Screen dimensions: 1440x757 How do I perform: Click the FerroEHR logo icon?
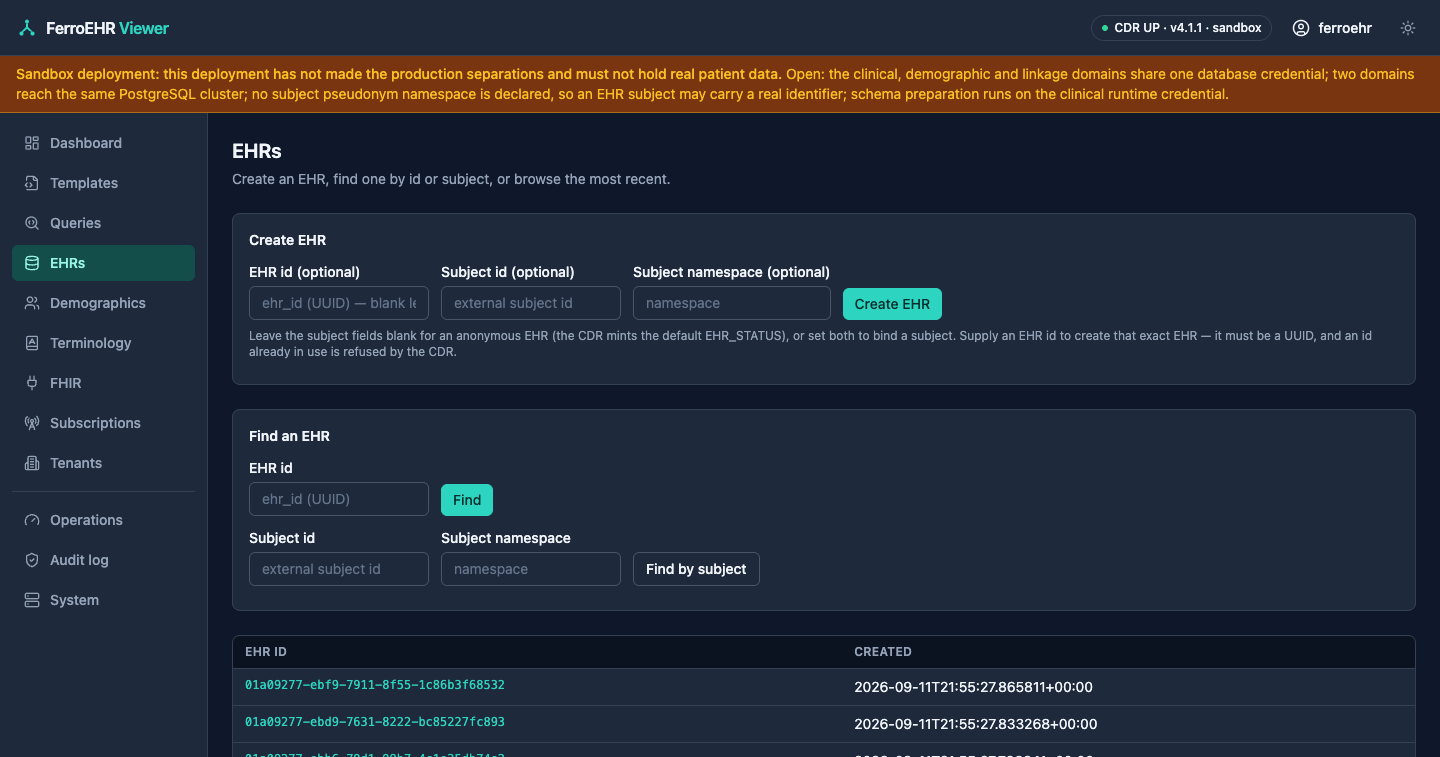click(27, 28)
